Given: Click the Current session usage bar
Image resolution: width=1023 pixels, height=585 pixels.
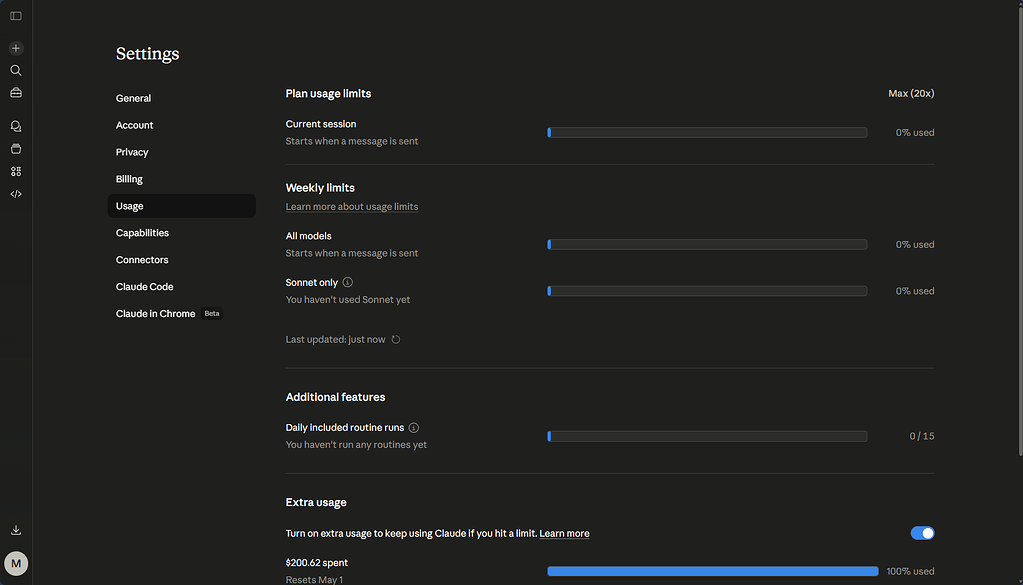Looking at the screenshot, I should coord(707,132).
